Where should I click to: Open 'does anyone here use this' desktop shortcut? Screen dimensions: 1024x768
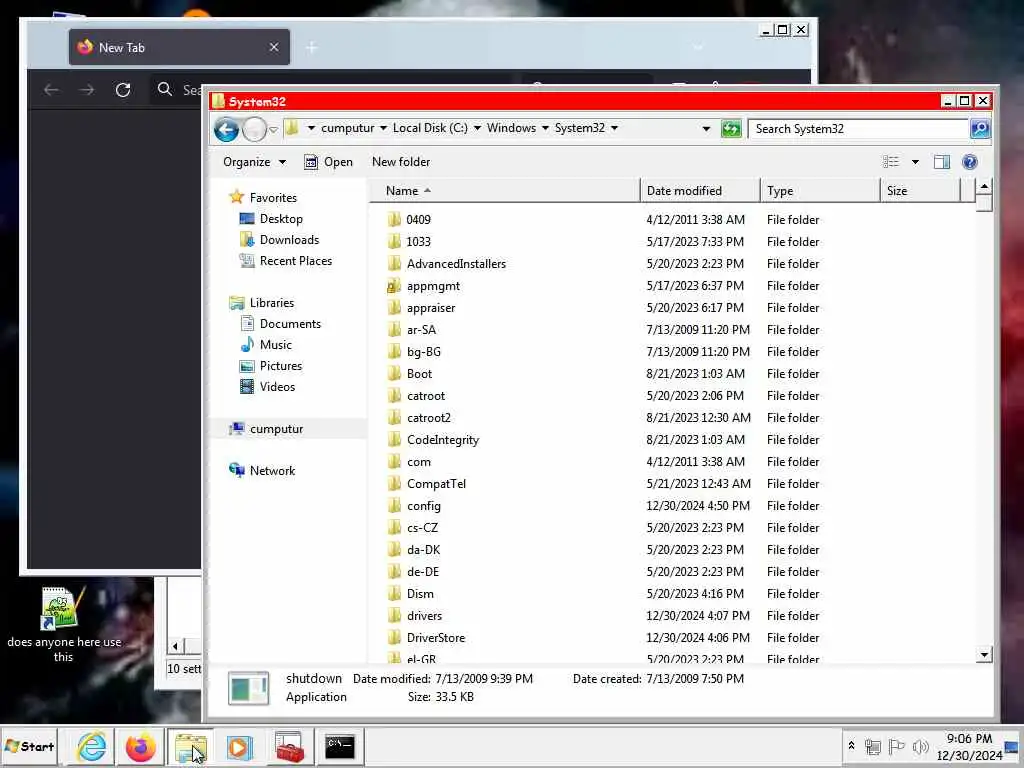63,624
